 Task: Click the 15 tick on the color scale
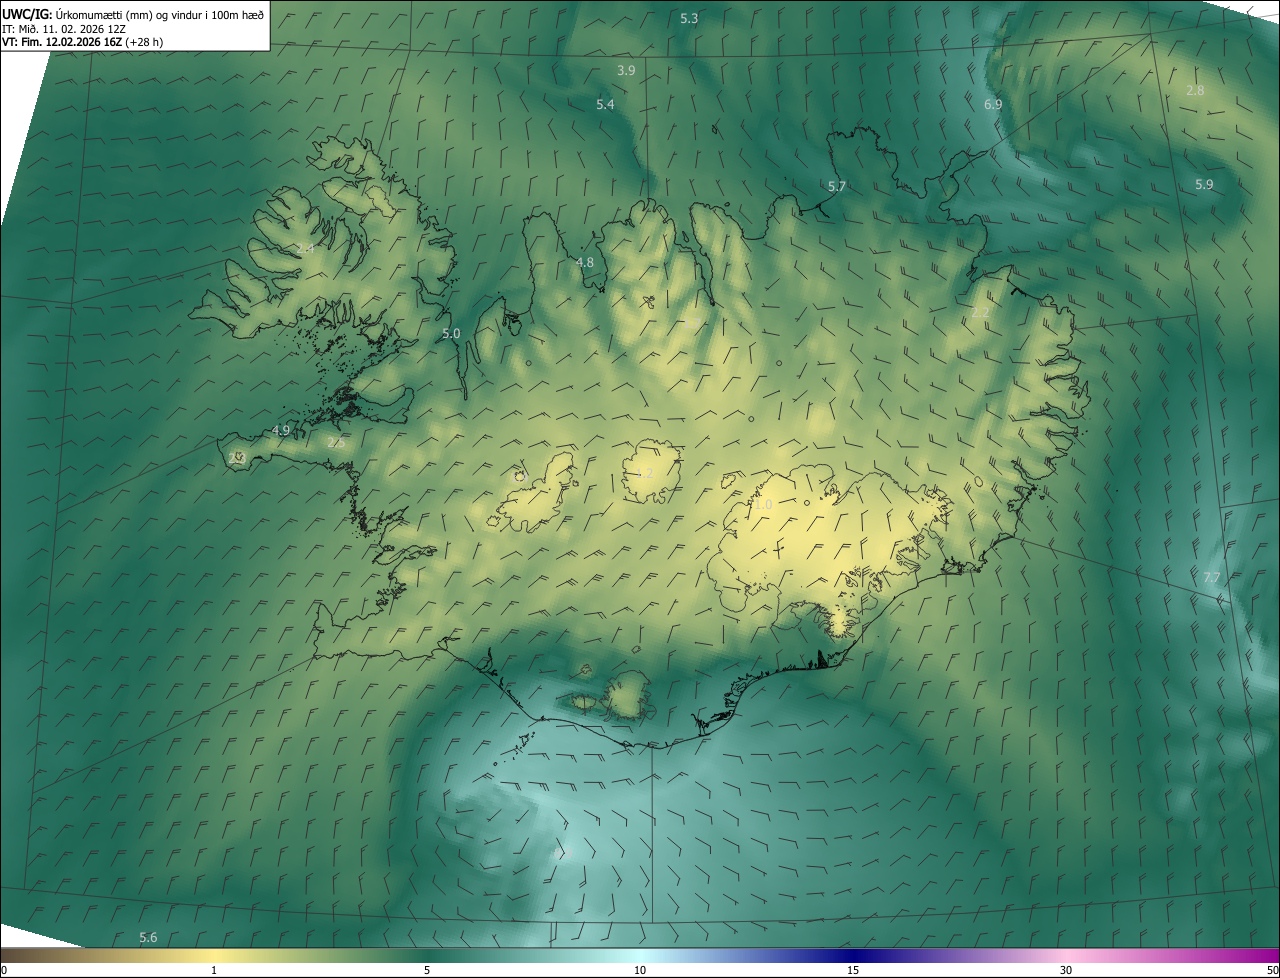tap(853, 970)
